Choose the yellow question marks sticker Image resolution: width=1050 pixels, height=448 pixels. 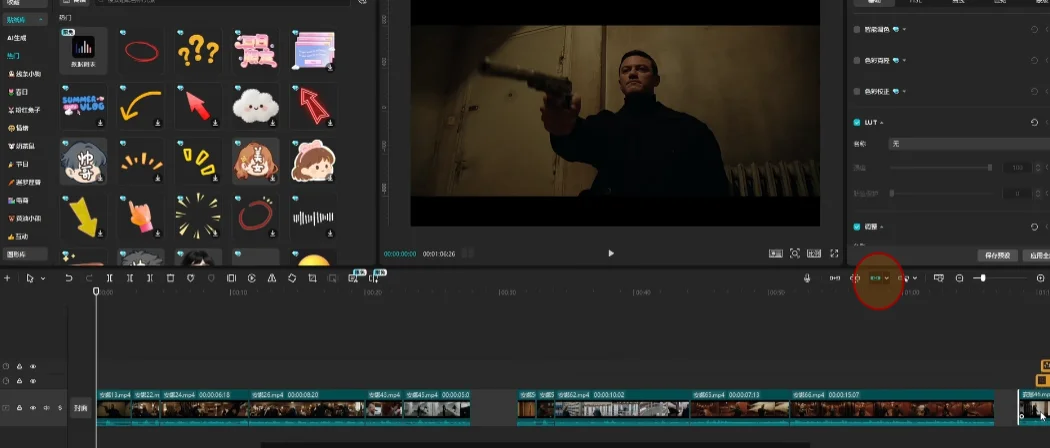pos(198,50)
